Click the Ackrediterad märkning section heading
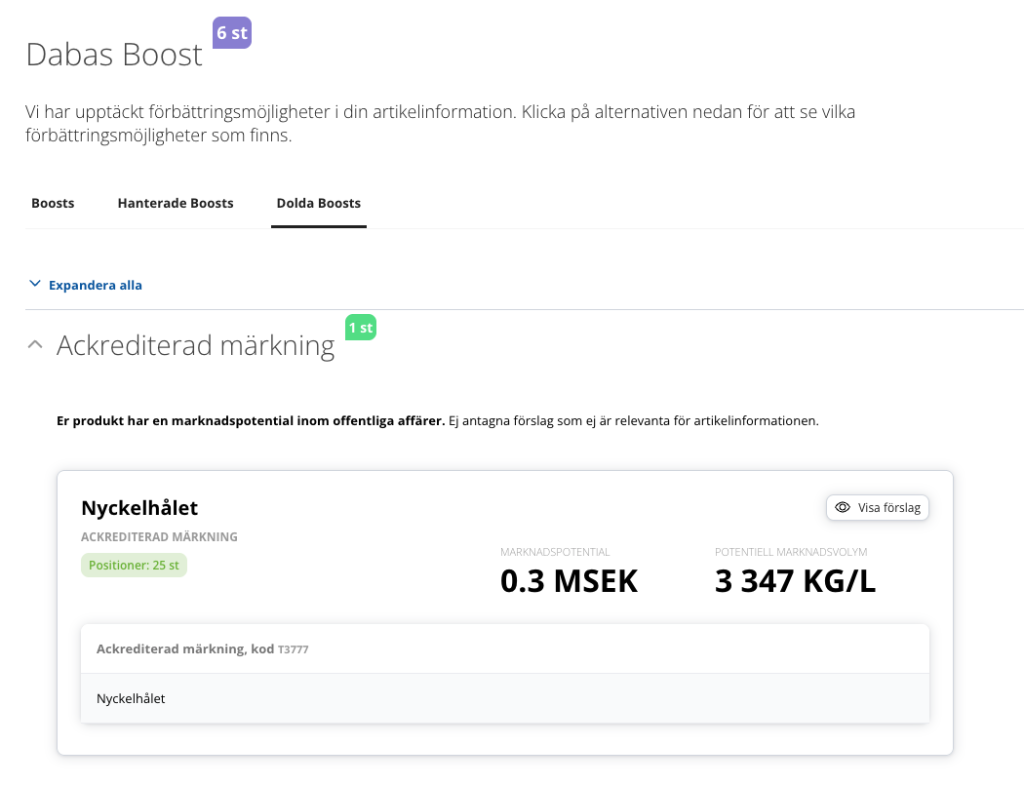 click(x=196, y=345)
